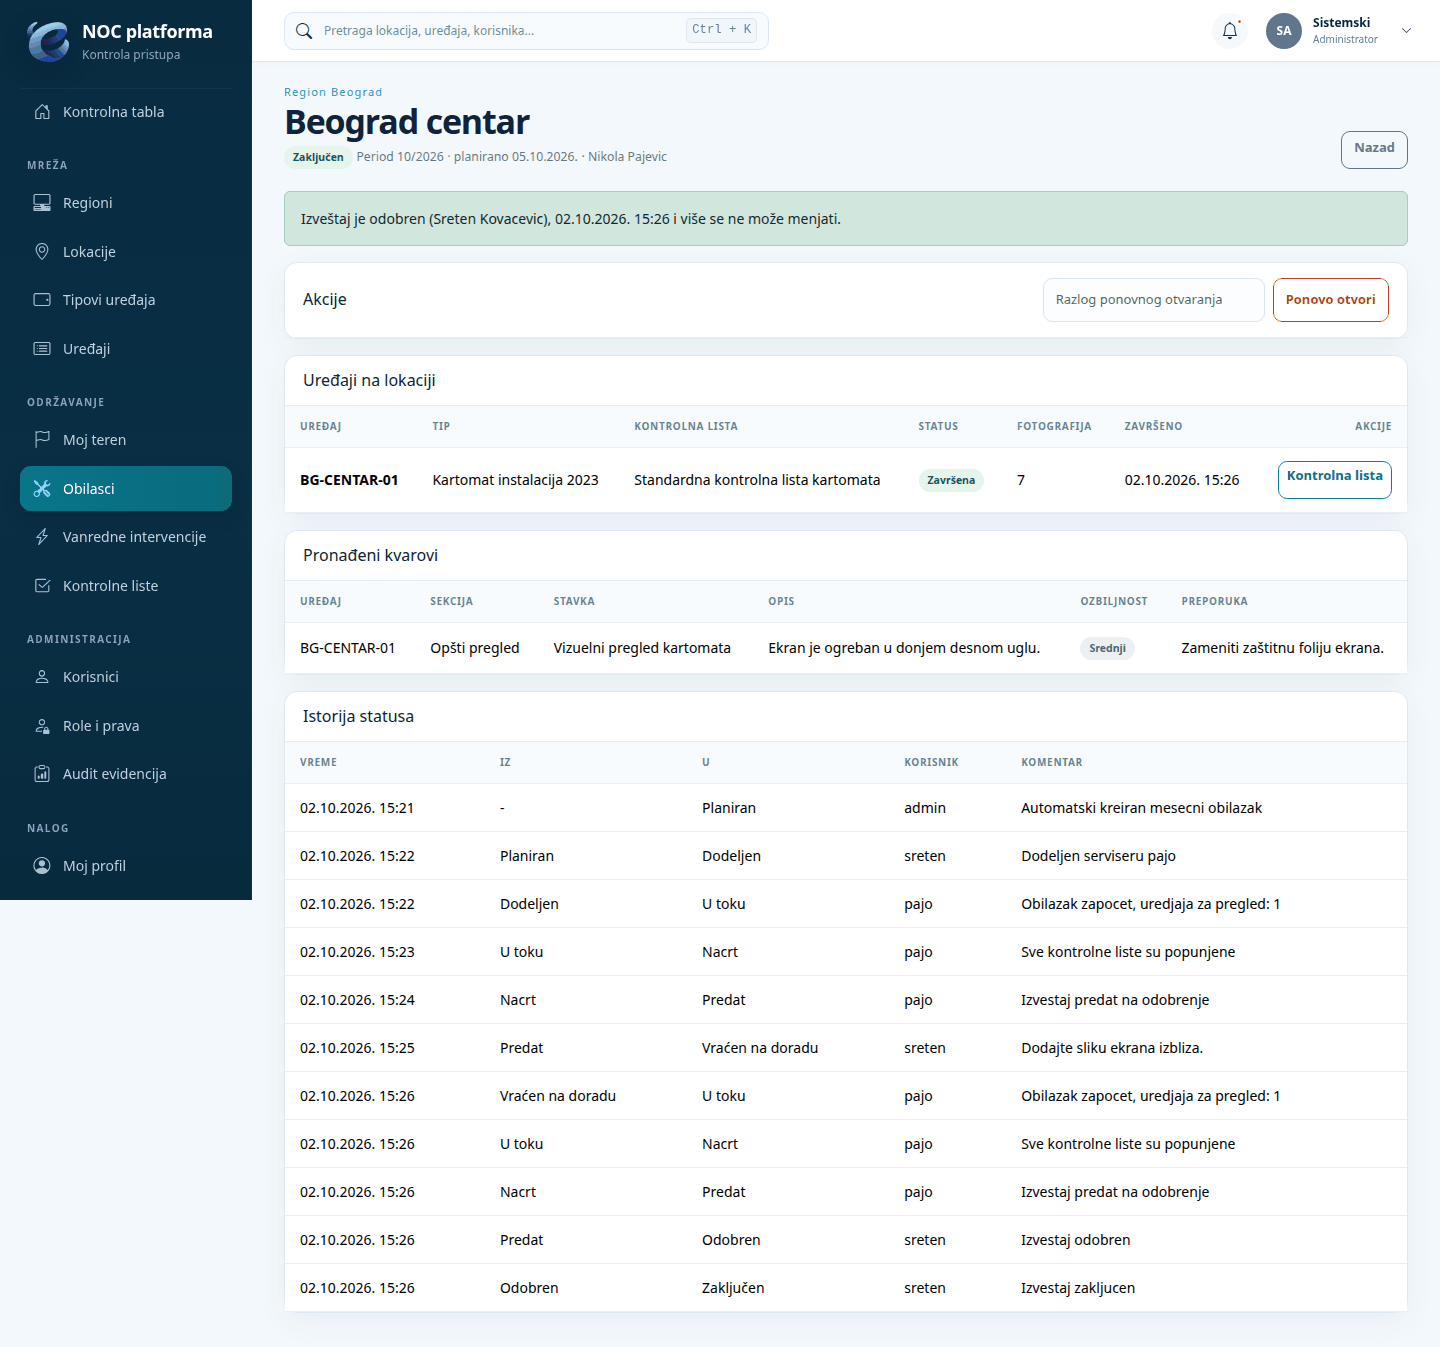Click the Moj teren flag icon
Screen dimensions: 1440x1347
coord(42,440)
